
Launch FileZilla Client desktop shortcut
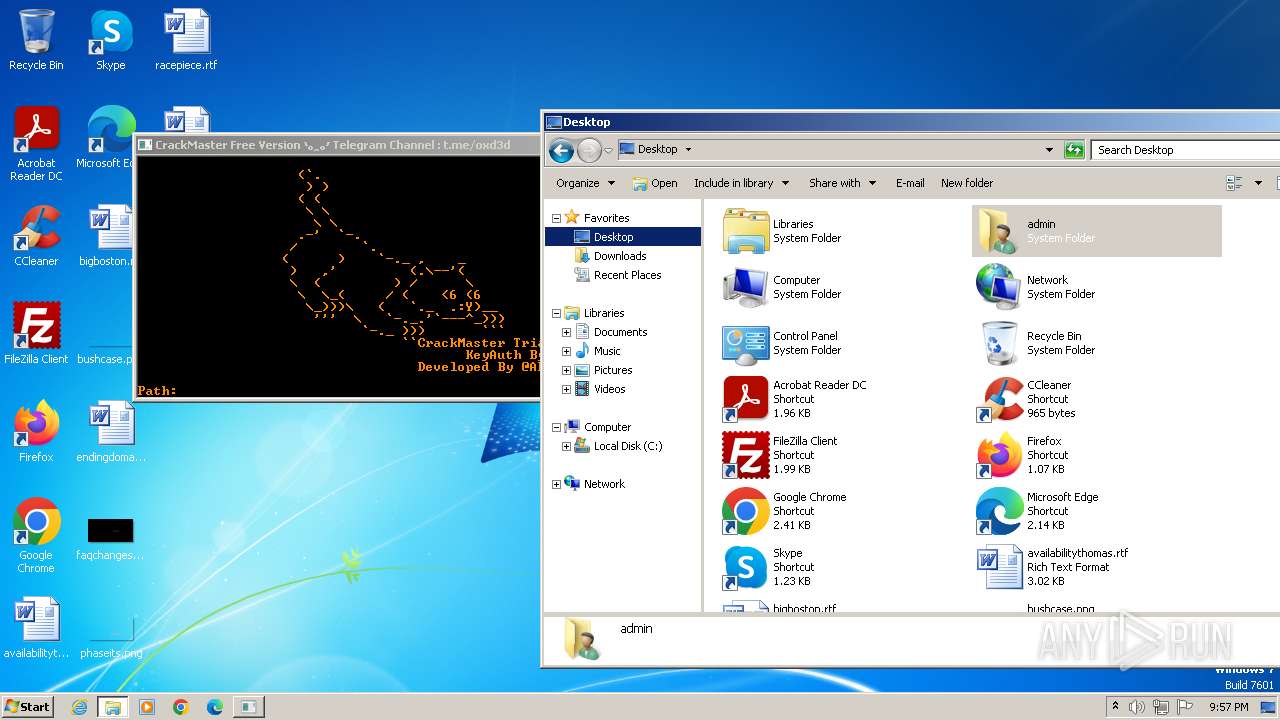[x=36, y=333]
